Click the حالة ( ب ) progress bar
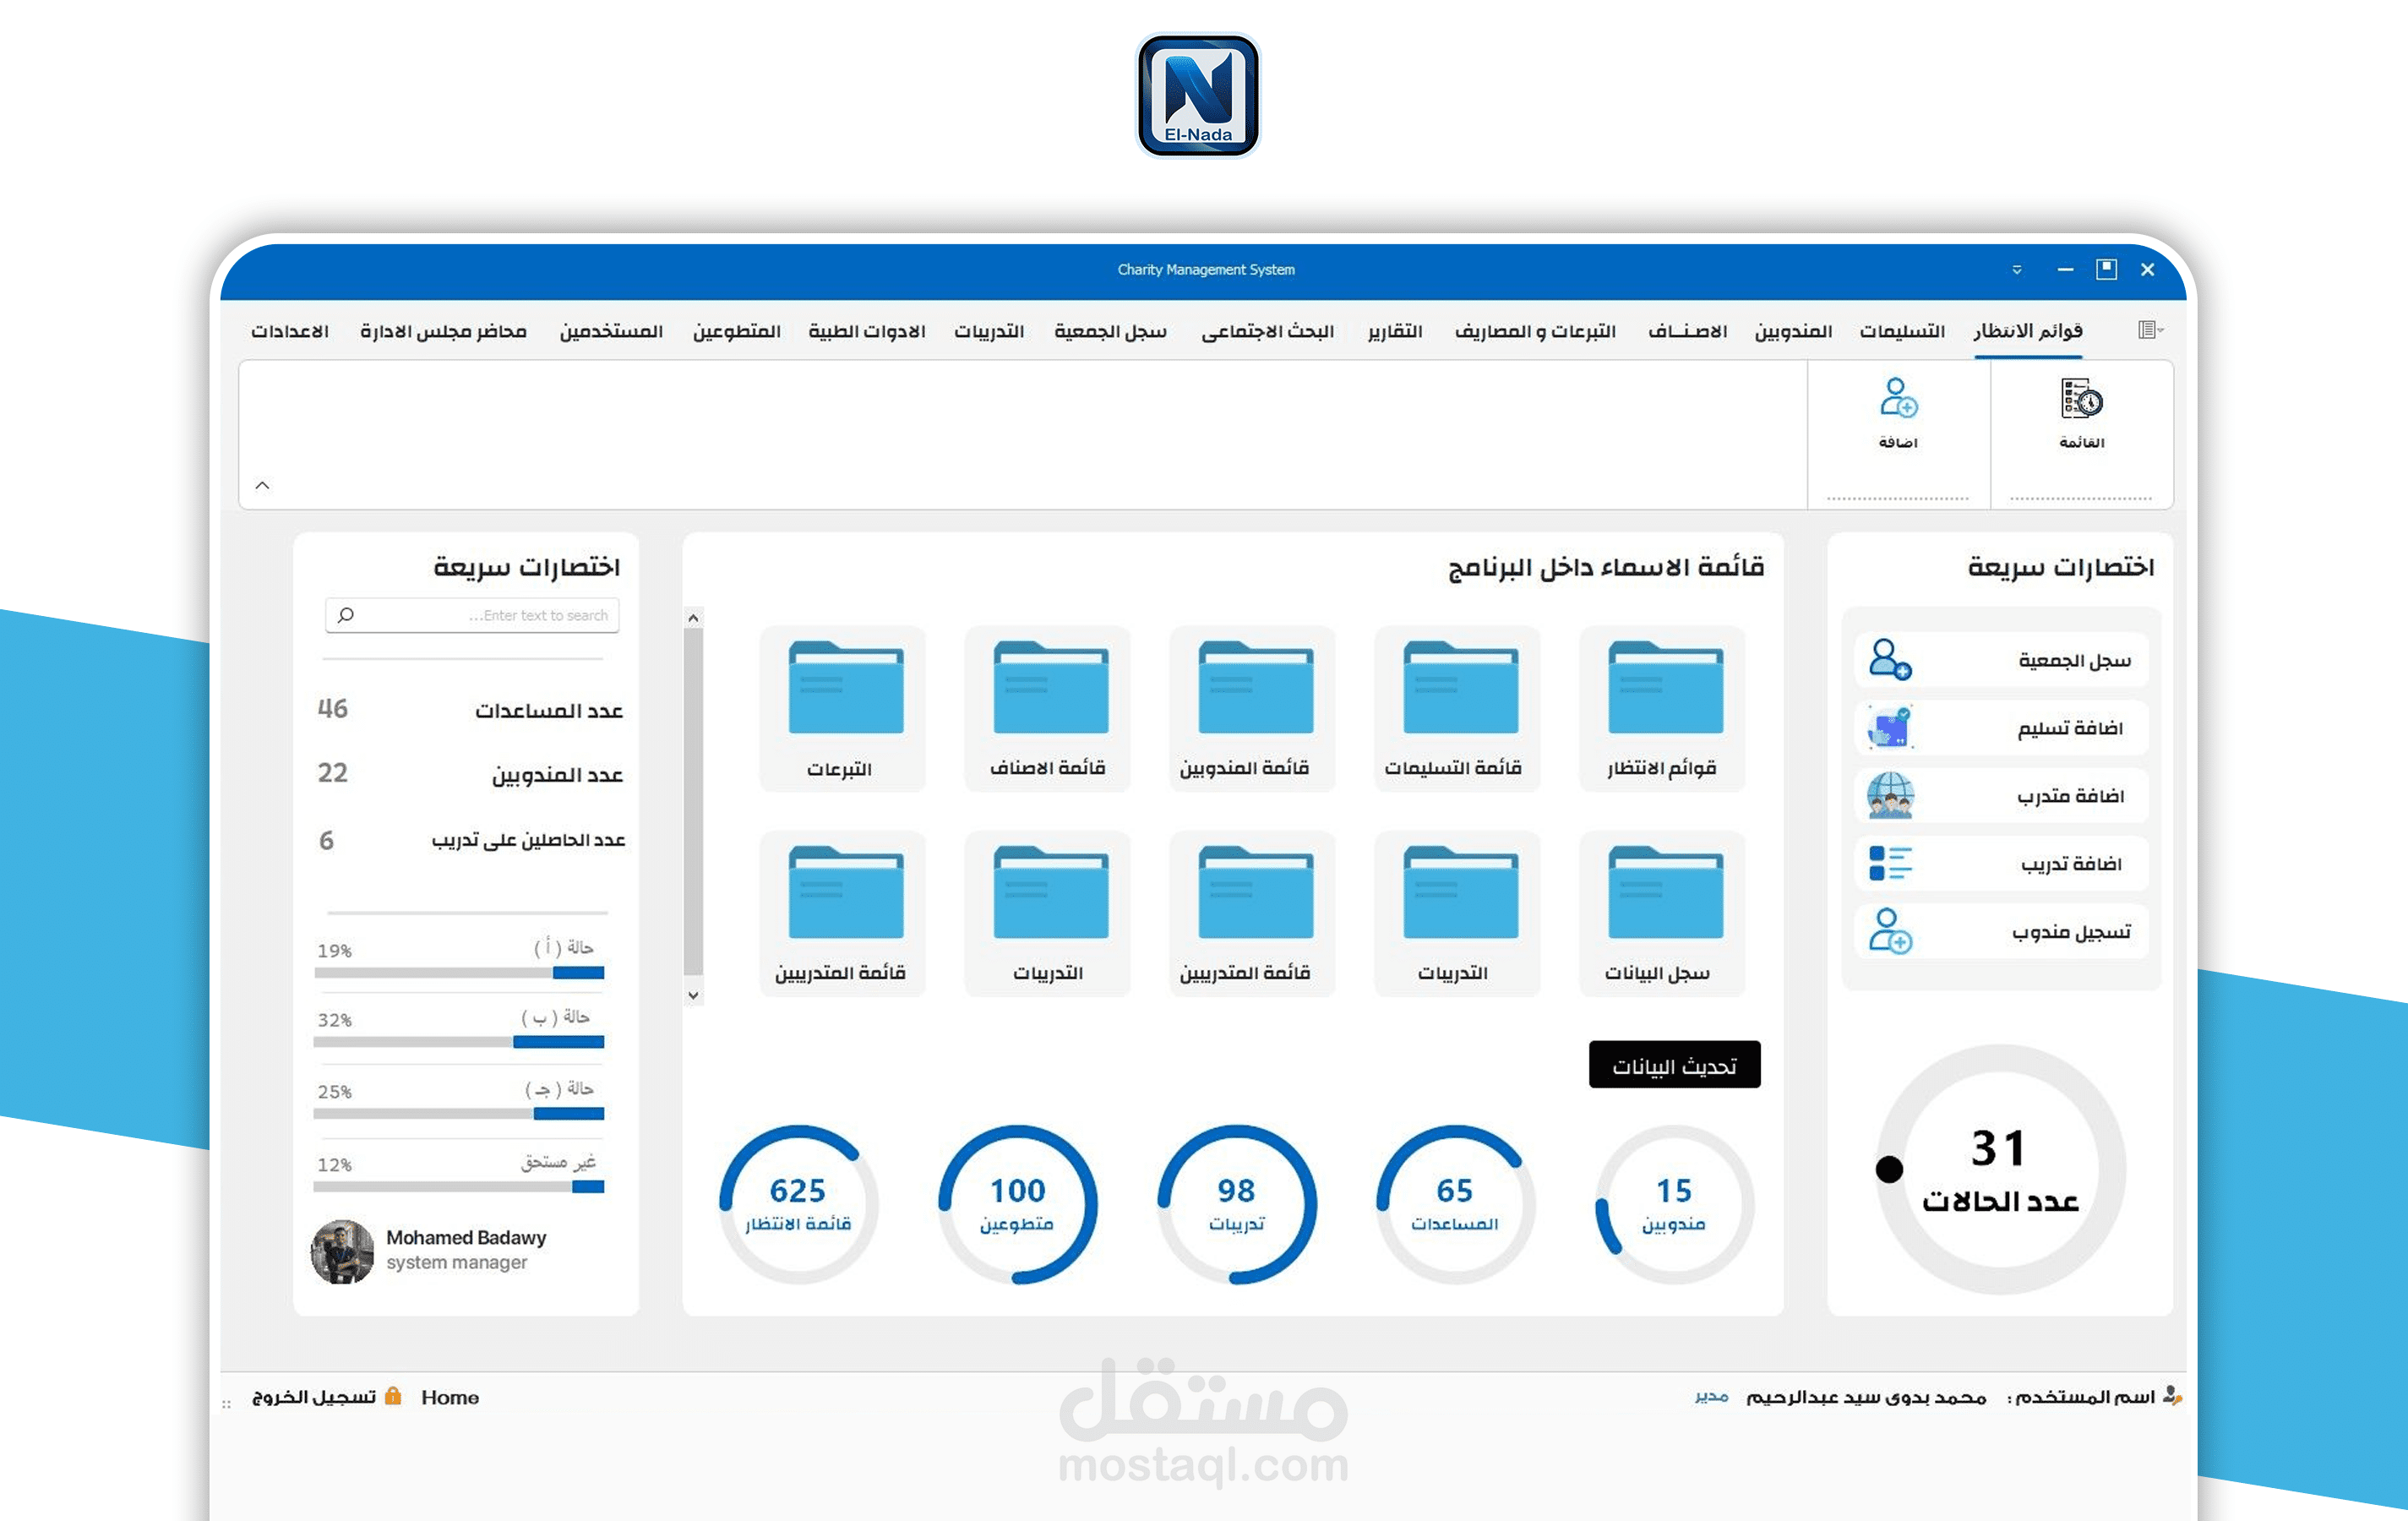 (x=459, y=1042)
